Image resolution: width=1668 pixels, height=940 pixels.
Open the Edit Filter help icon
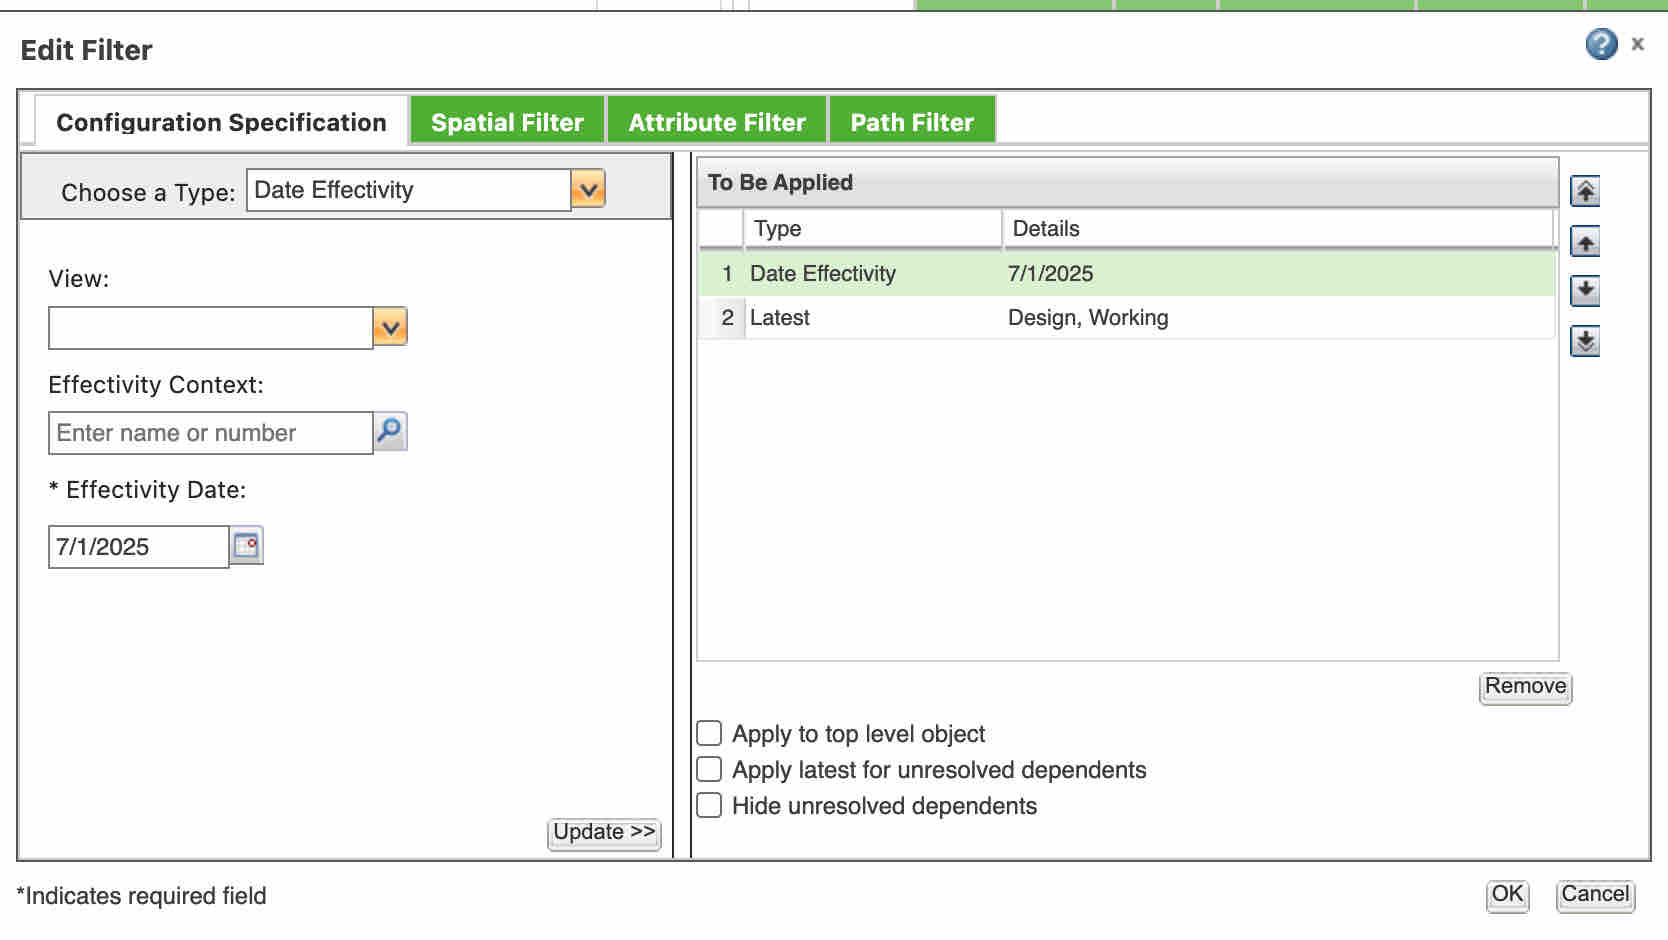coord(1601,44)
